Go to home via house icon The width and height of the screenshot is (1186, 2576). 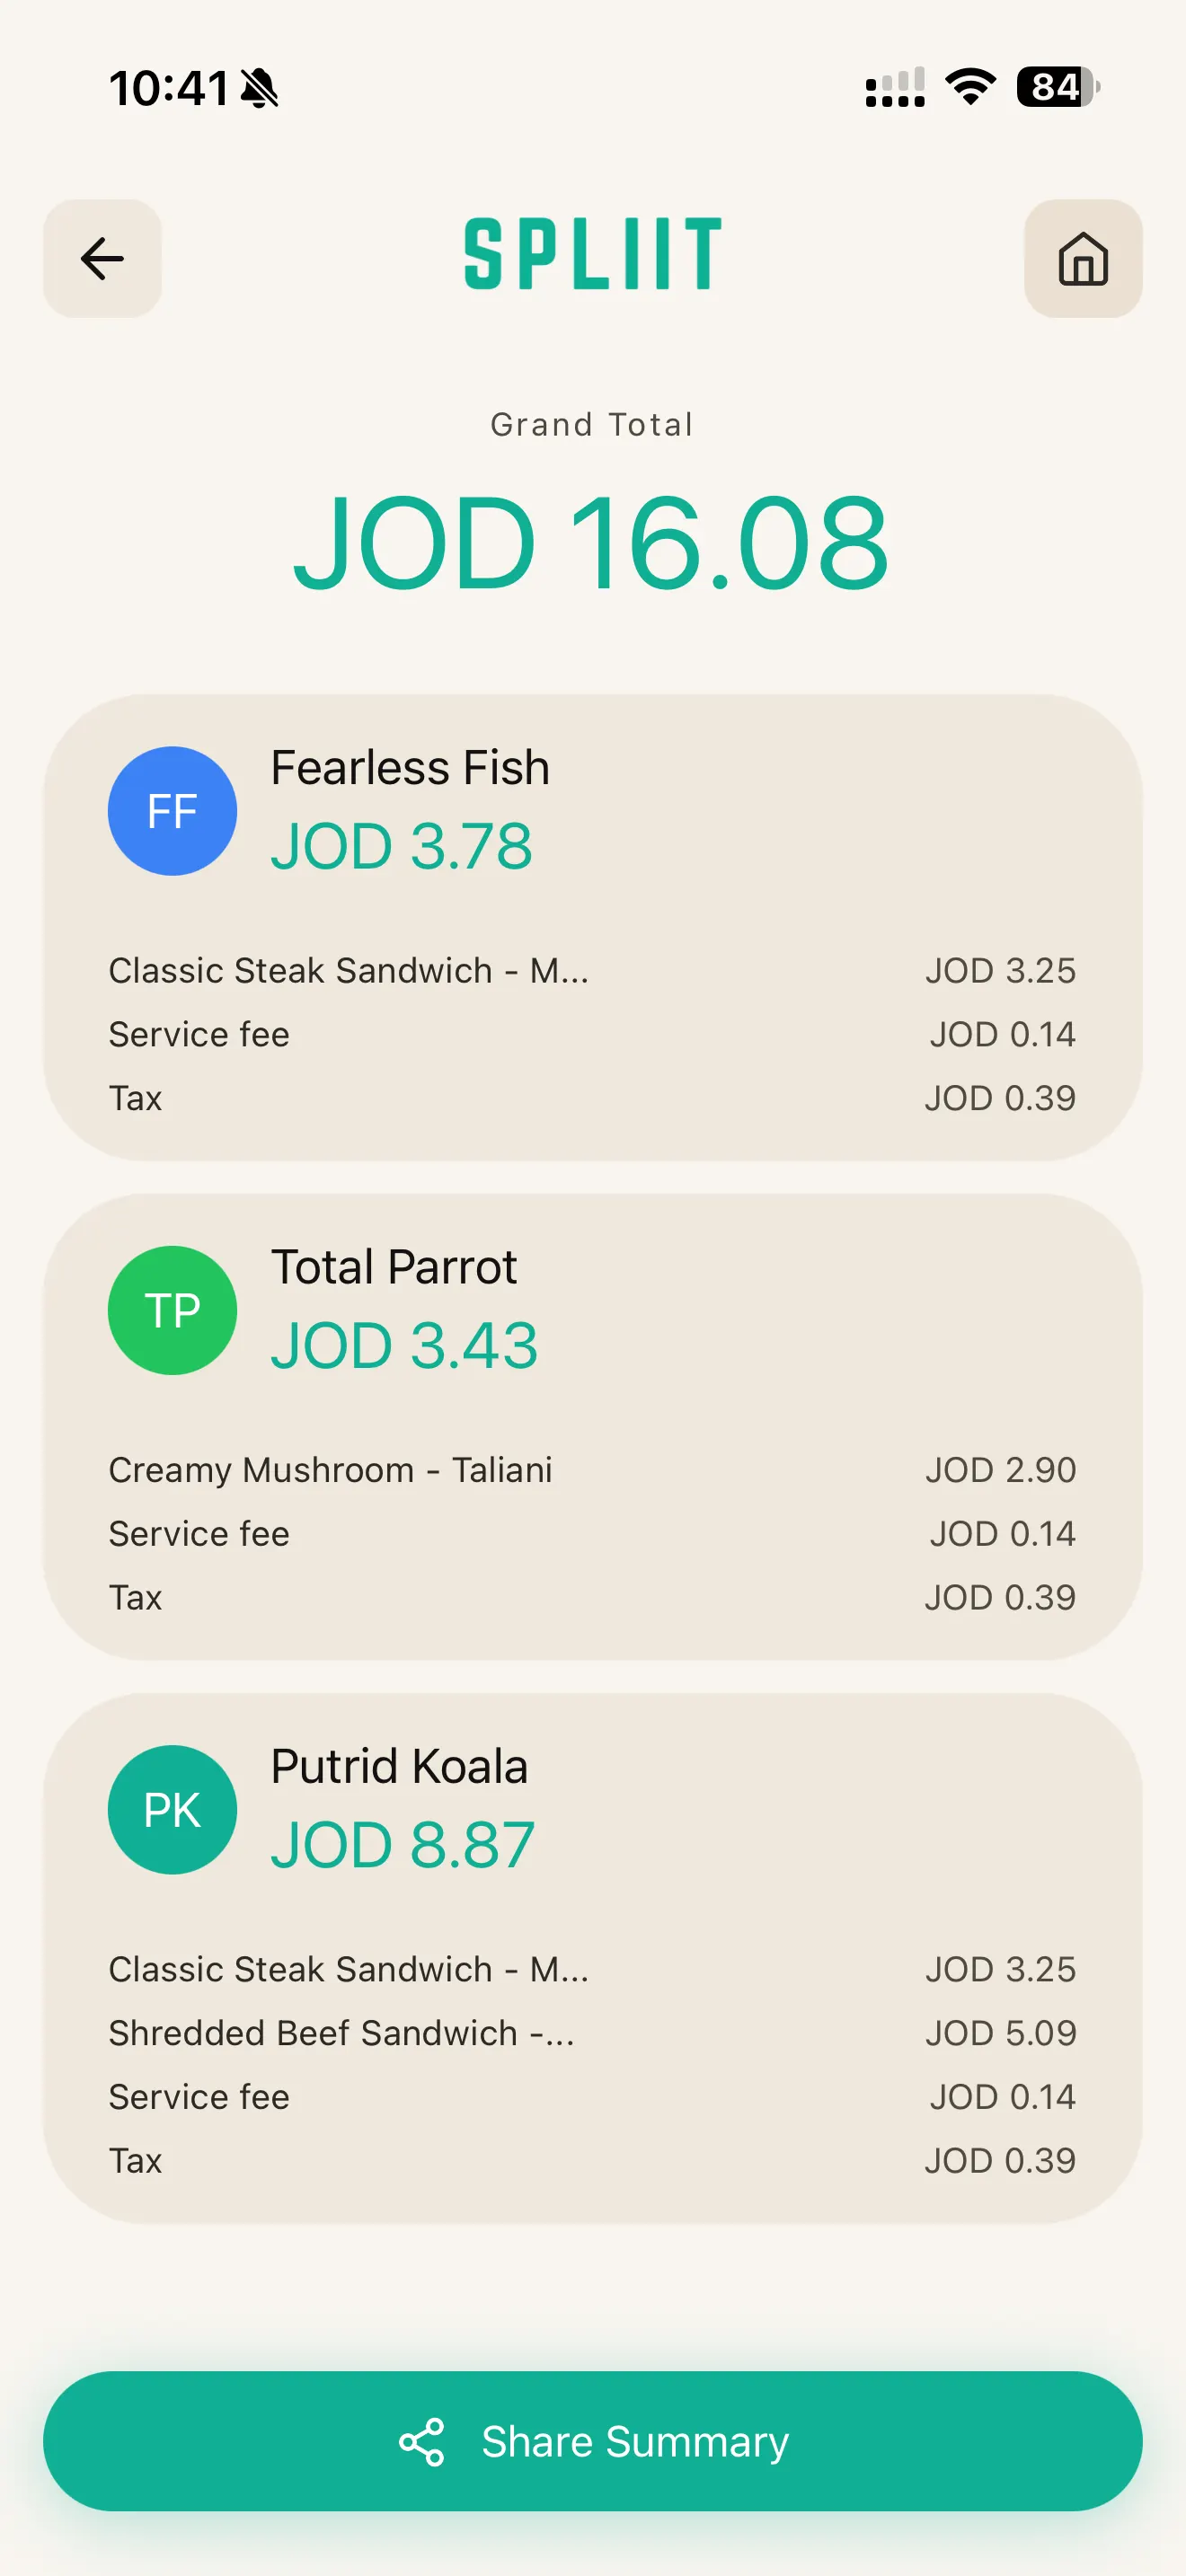pyautogui.click(x=1083, y=259)
